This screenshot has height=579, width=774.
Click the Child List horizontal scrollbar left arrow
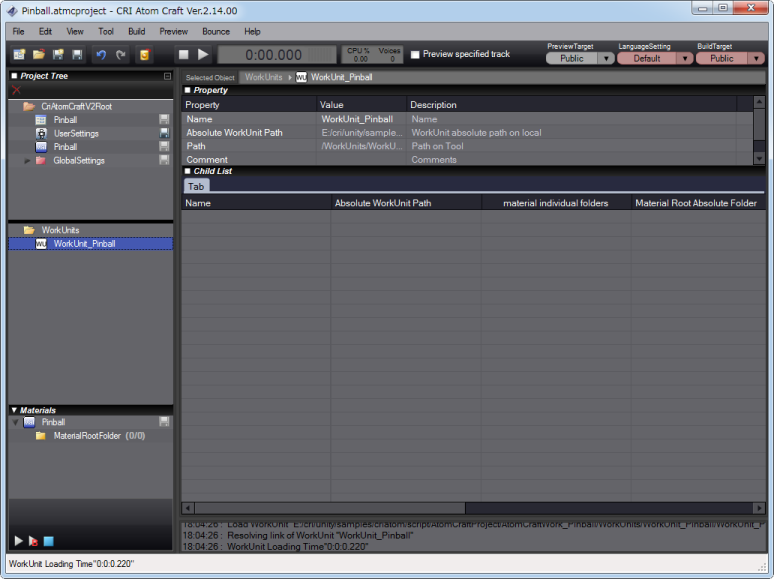187,508
